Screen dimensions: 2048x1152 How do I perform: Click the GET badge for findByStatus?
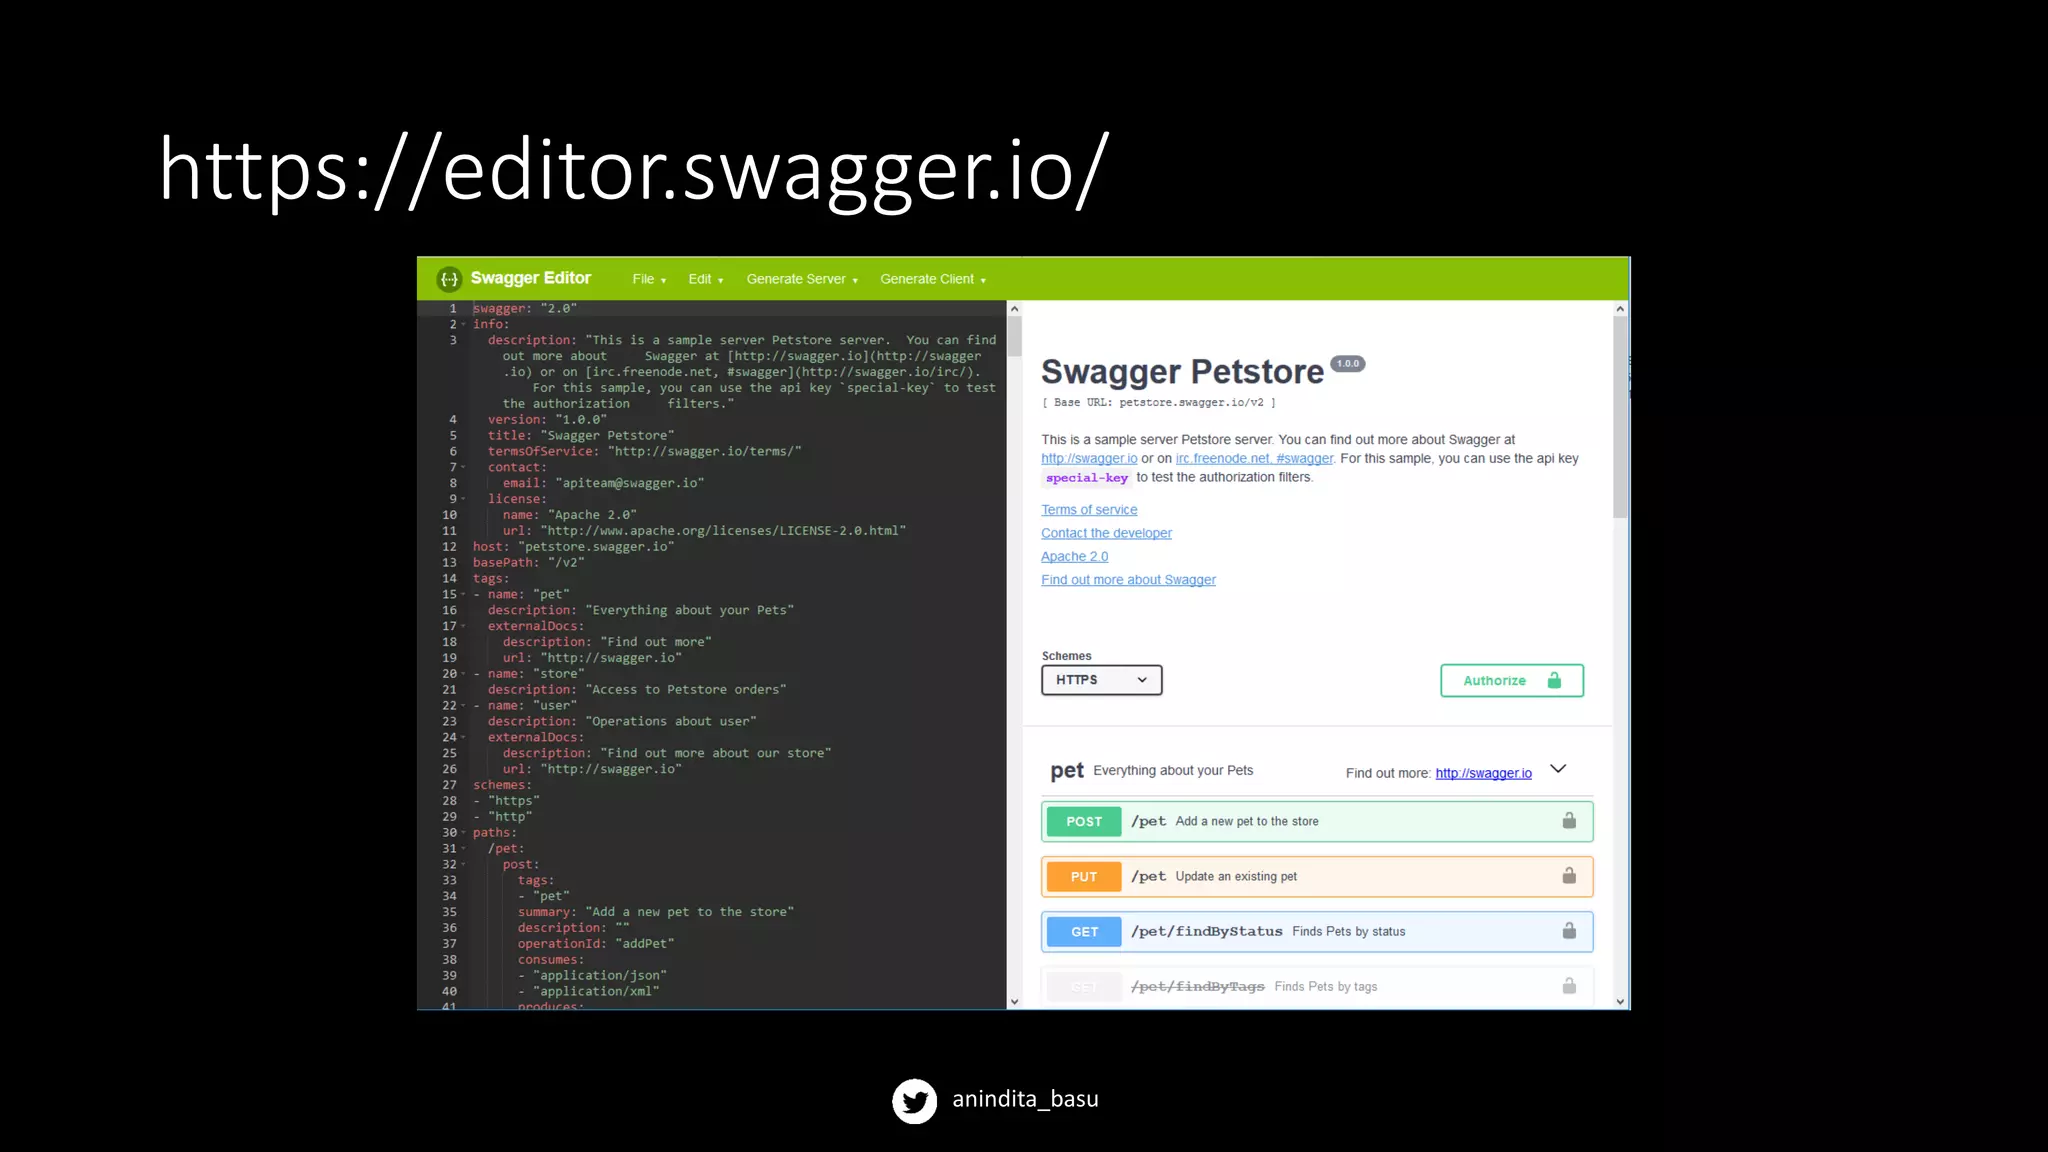(x=1084, y=931)
